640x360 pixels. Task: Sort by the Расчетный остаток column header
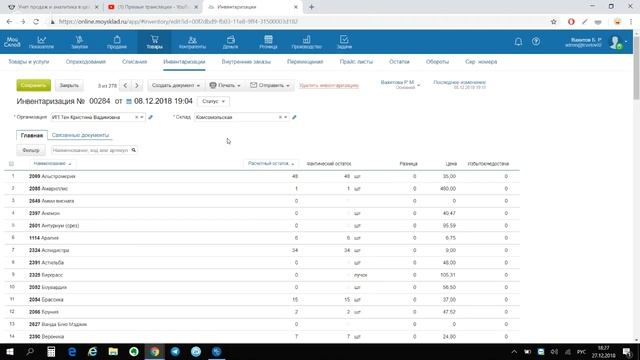point(271,164)
